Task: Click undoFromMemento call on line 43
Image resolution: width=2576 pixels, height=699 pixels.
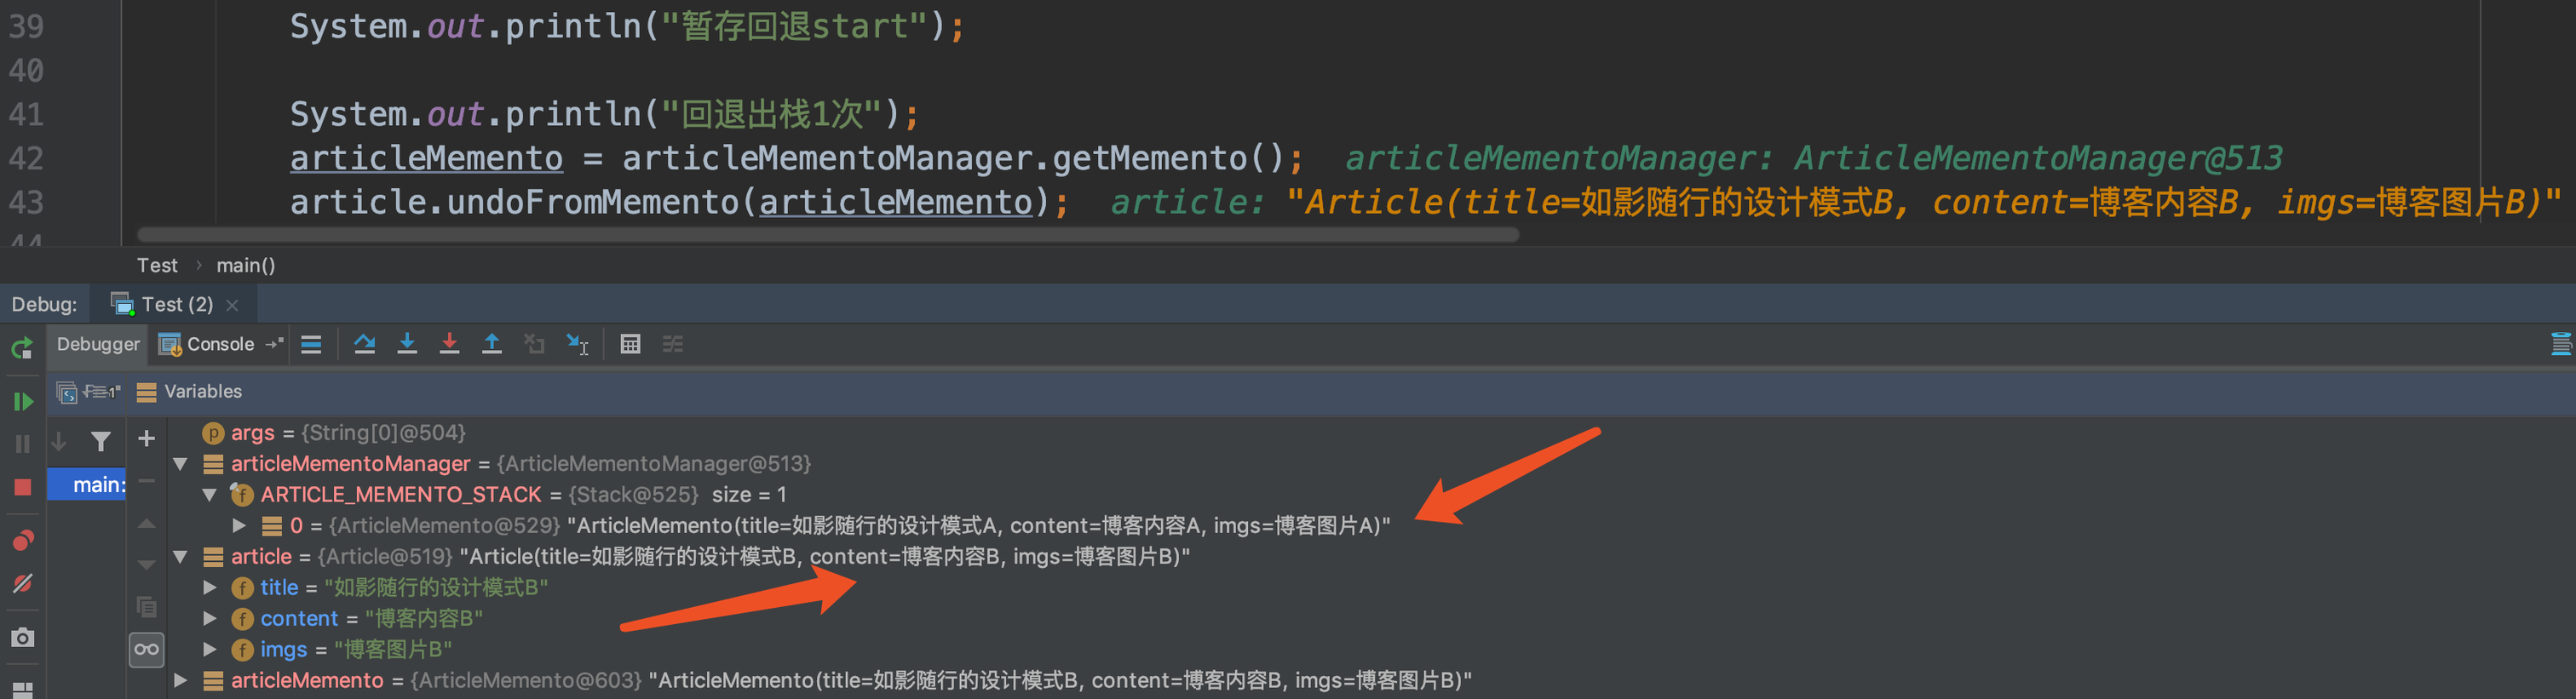Action: [x=593, y=202]
